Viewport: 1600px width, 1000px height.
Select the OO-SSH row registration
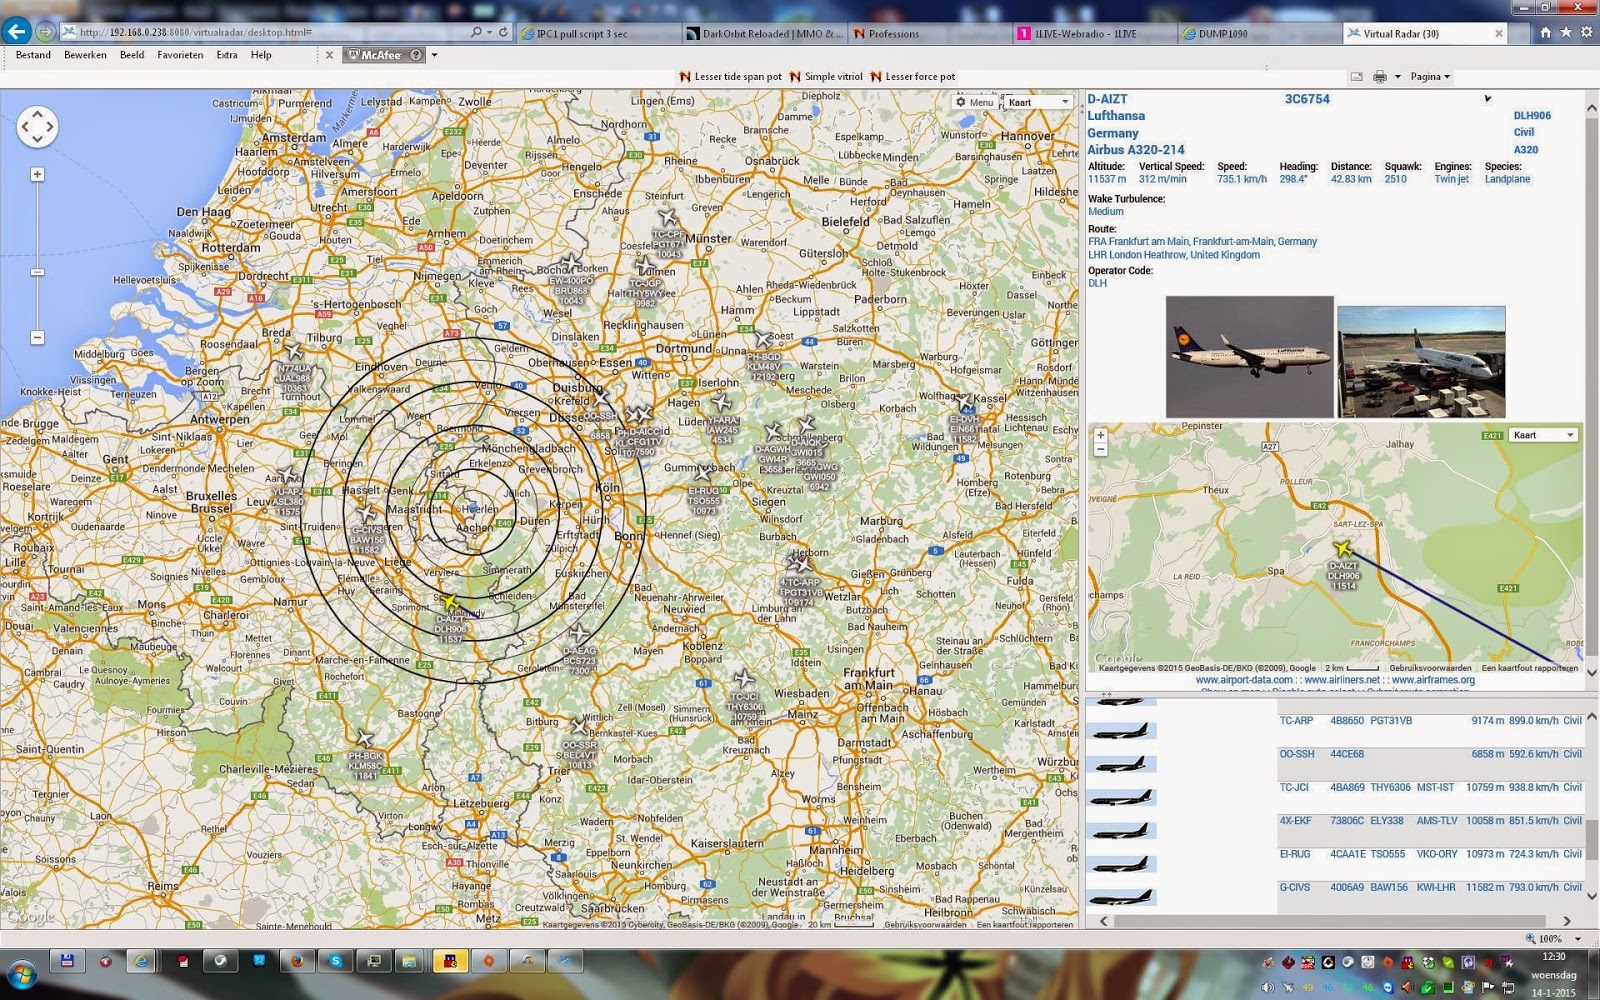1297,754
